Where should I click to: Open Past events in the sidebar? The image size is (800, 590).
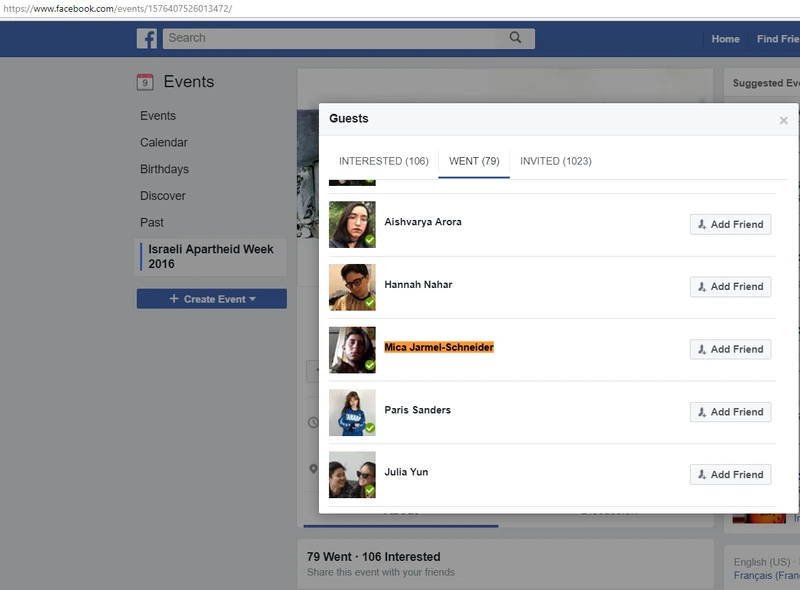pos(152,223)
